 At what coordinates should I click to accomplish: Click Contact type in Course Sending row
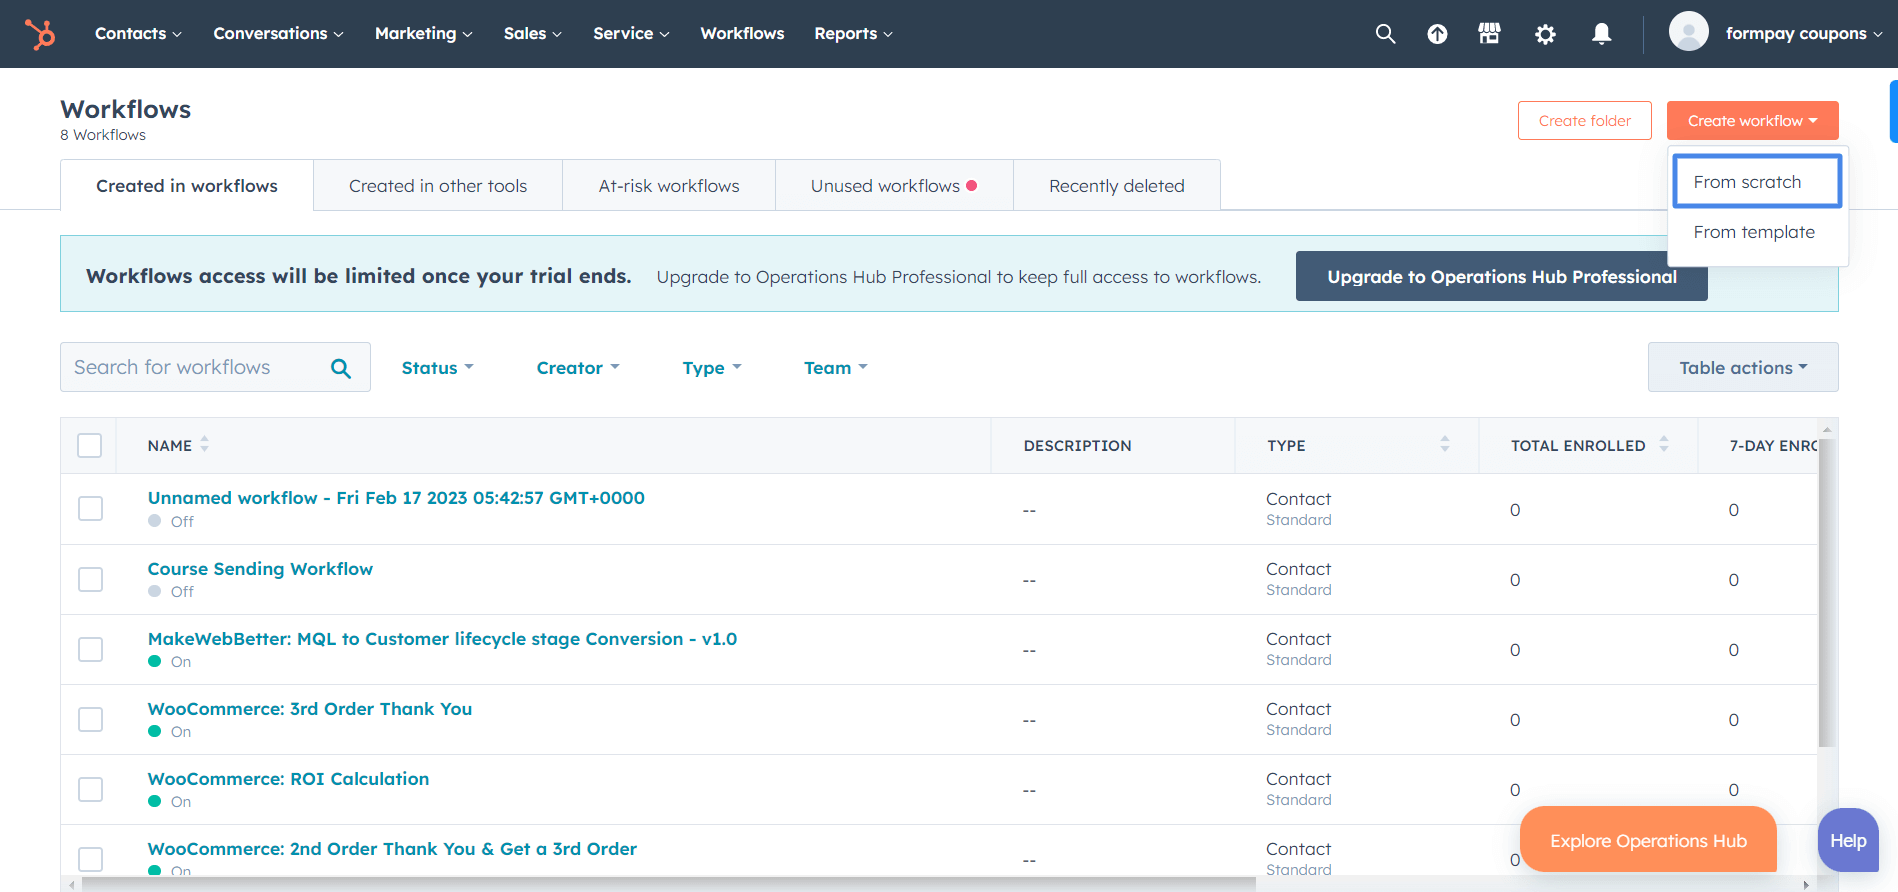pyautogui.click(x=1298, y=569)
